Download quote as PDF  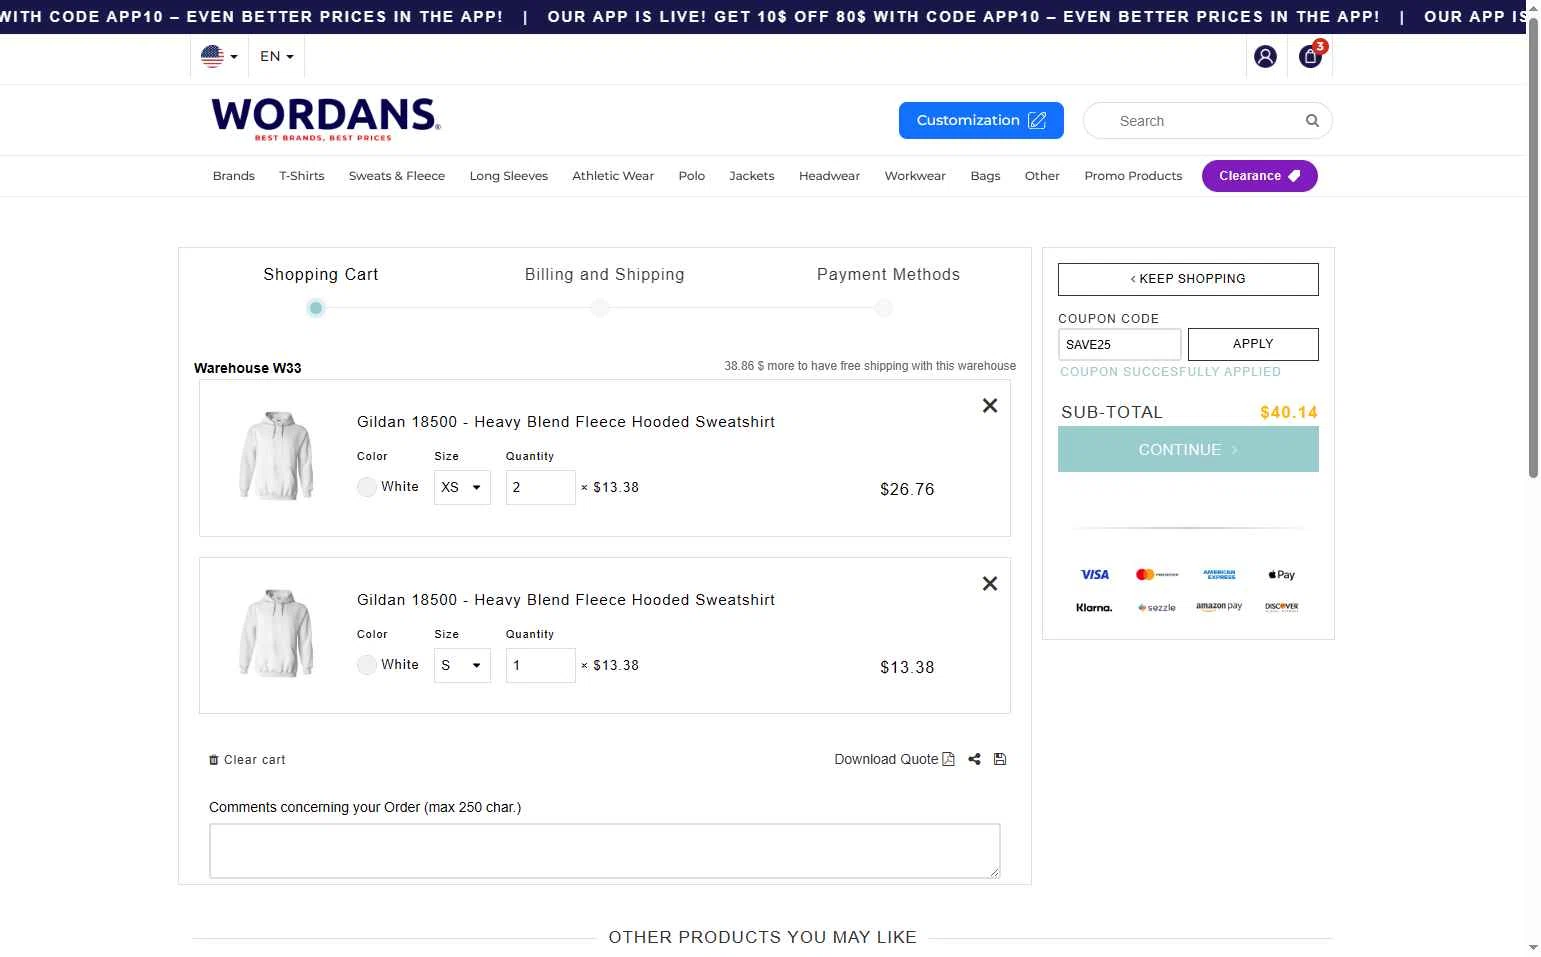coord(894,759)
